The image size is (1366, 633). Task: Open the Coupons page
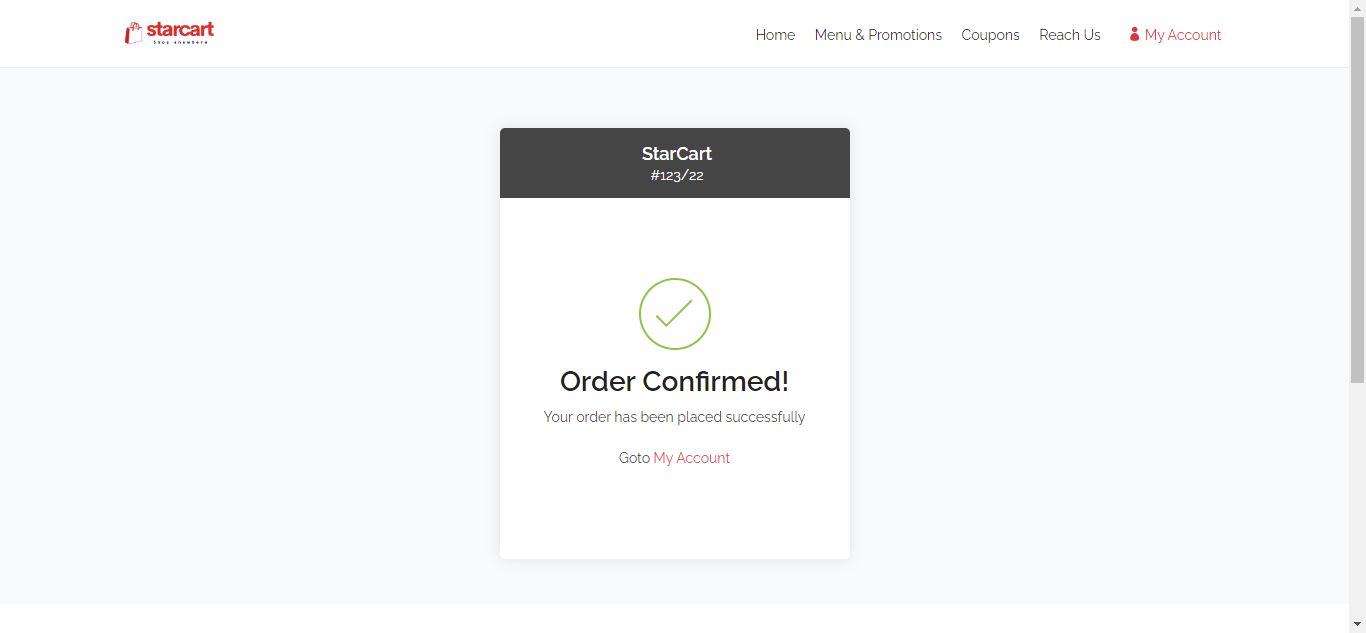990,35
